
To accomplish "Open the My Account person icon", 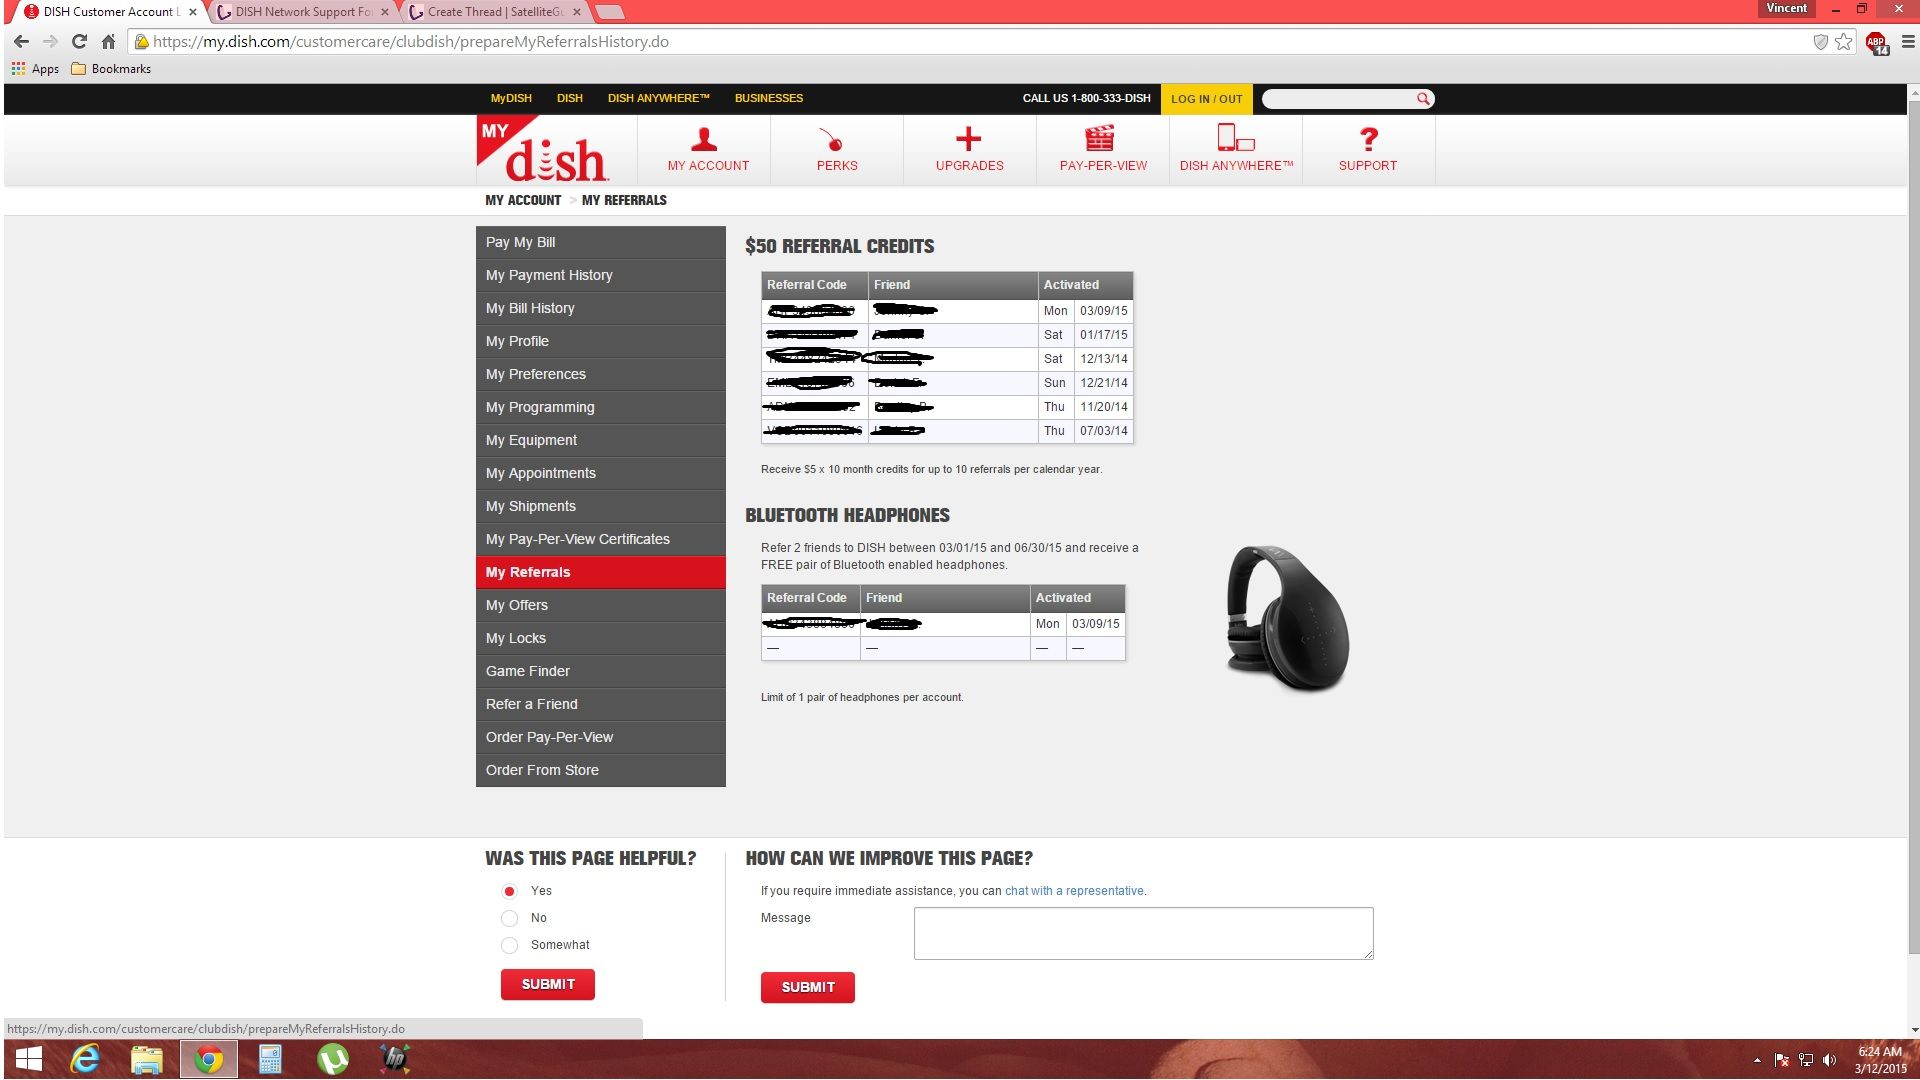I will [x=704, y=139].
